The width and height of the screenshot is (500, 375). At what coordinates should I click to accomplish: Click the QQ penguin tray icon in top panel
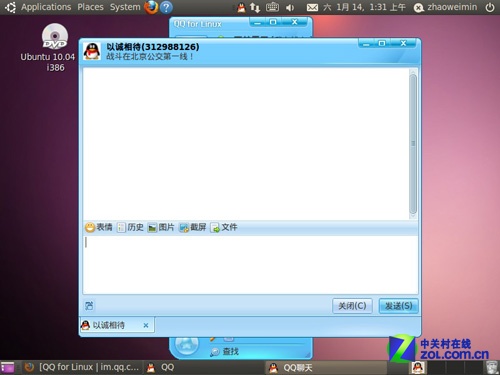pyautogui.click(x=241, y=7)
